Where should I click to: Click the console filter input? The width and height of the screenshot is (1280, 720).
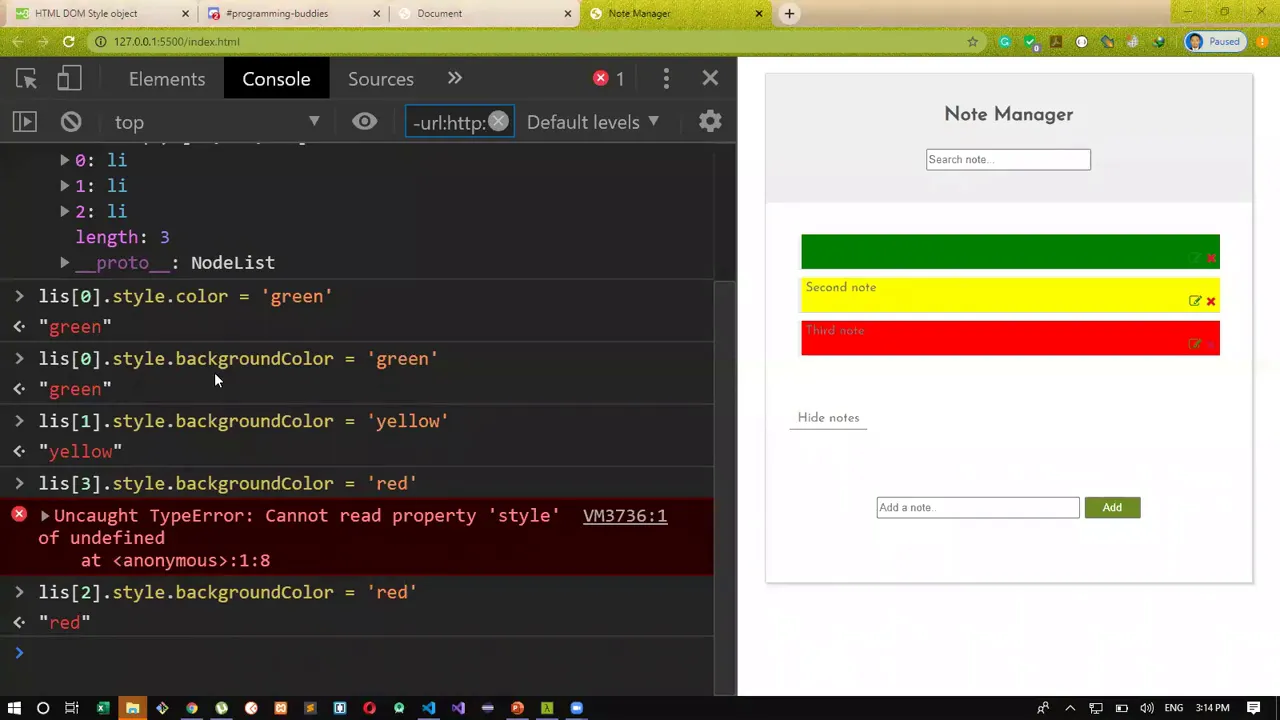pyautogui.click(x=448, y=122)
